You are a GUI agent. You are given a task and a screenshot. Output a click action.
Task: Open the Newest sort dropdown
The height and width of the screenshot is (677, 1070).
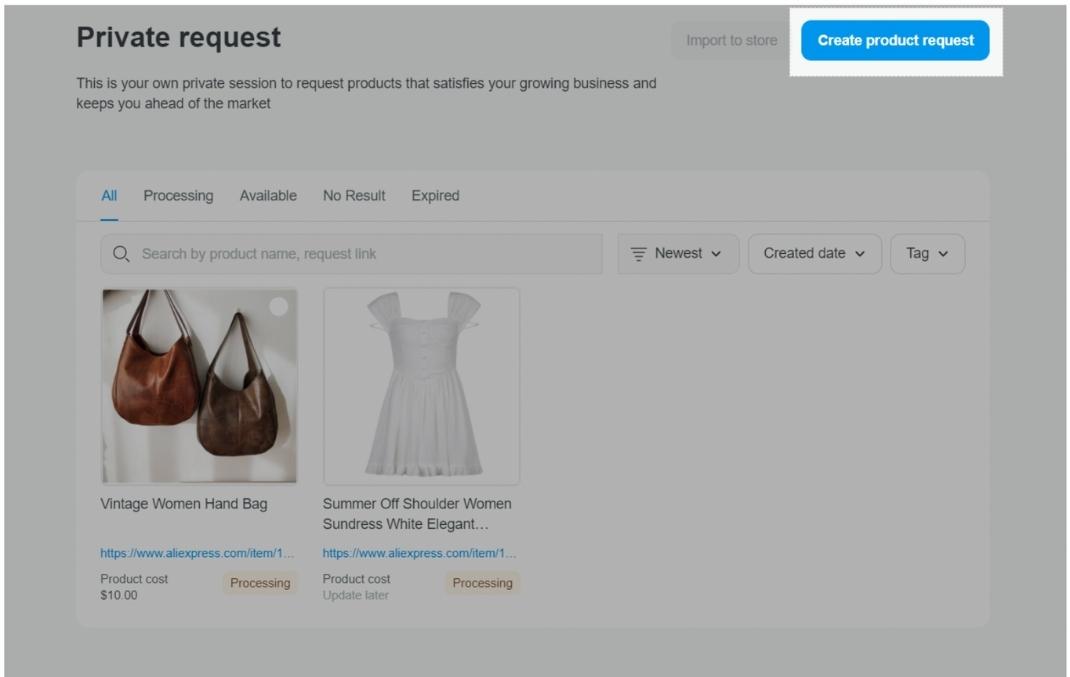[x=678, y=253]
